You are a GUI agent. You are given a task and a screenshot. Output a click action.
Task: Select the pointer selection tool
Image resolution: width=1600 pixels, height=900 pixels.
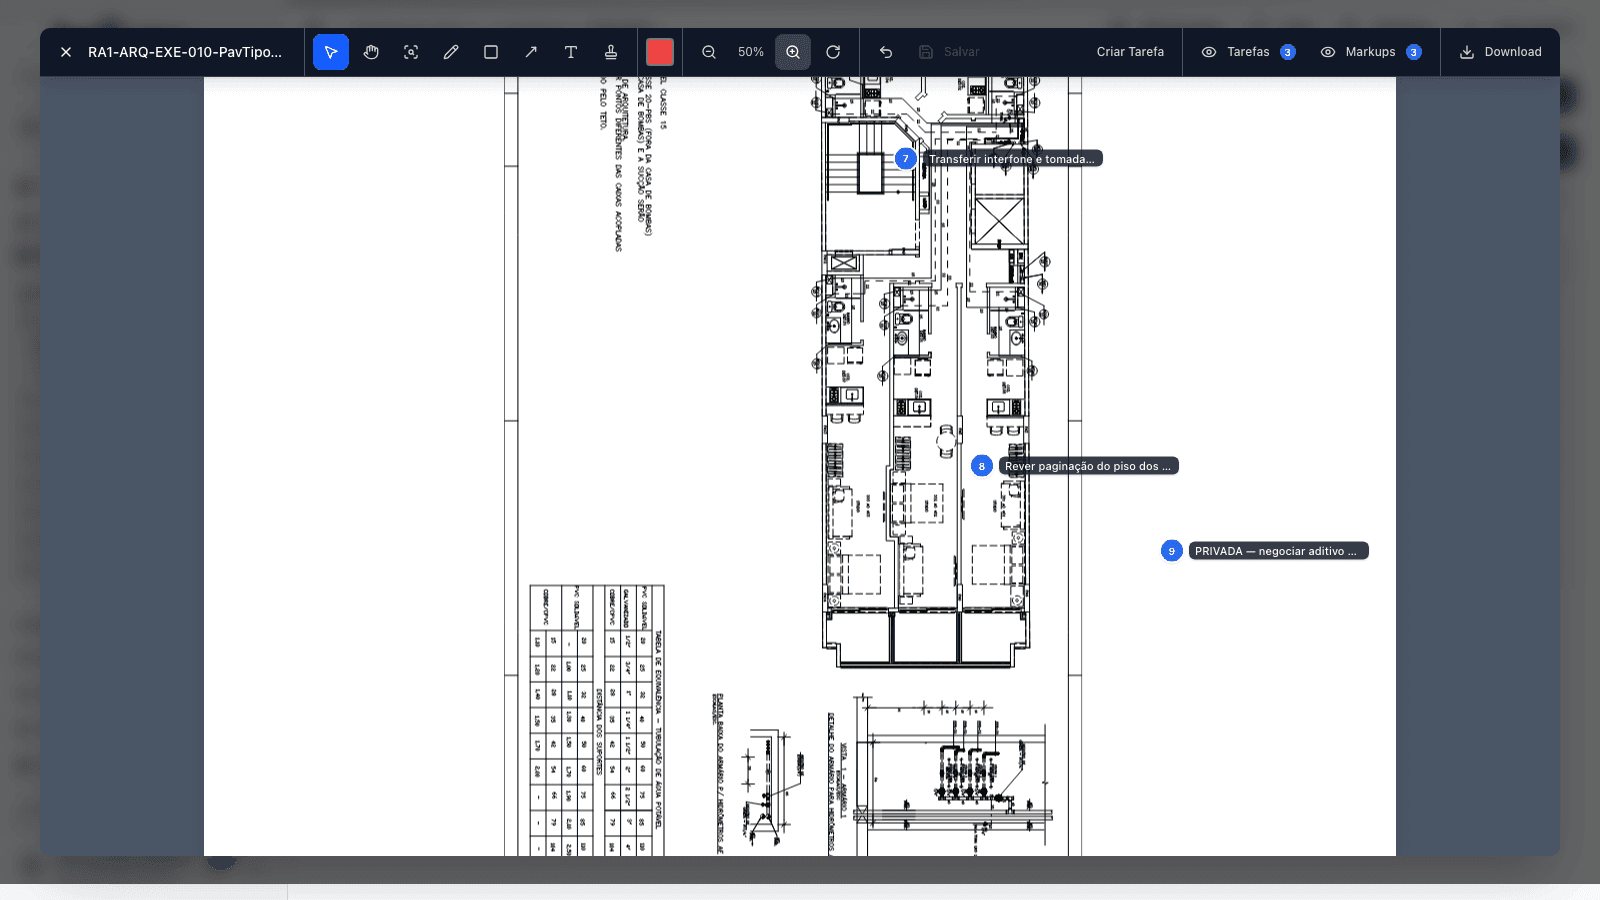331,52
